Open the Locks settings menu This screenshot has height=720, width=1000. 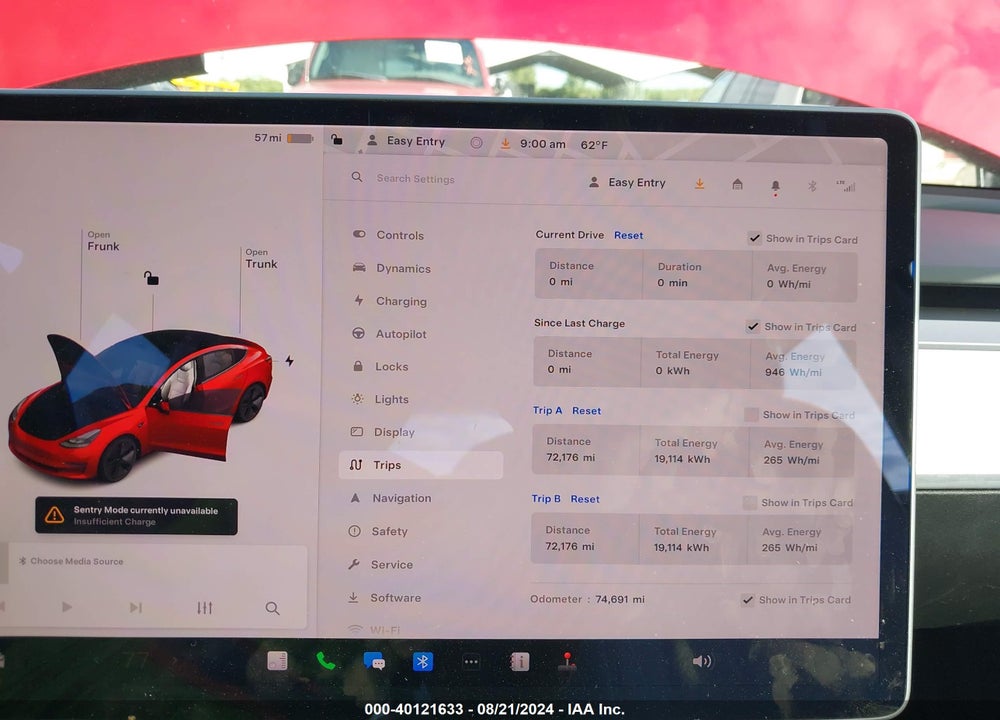pyautogui.click(x=380, y=366)
